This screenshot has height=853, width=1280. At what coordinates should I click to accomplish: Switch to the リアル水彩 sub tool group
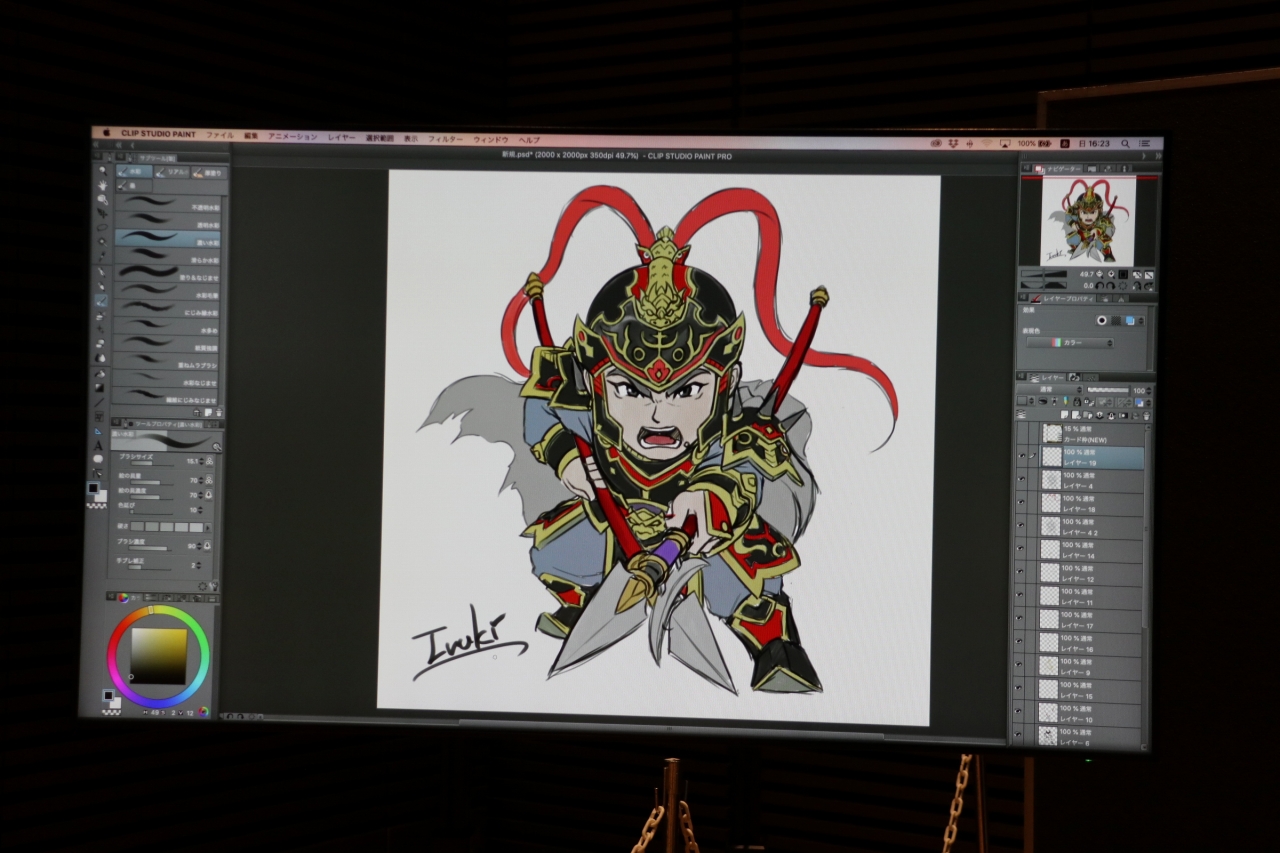[171, 172]
